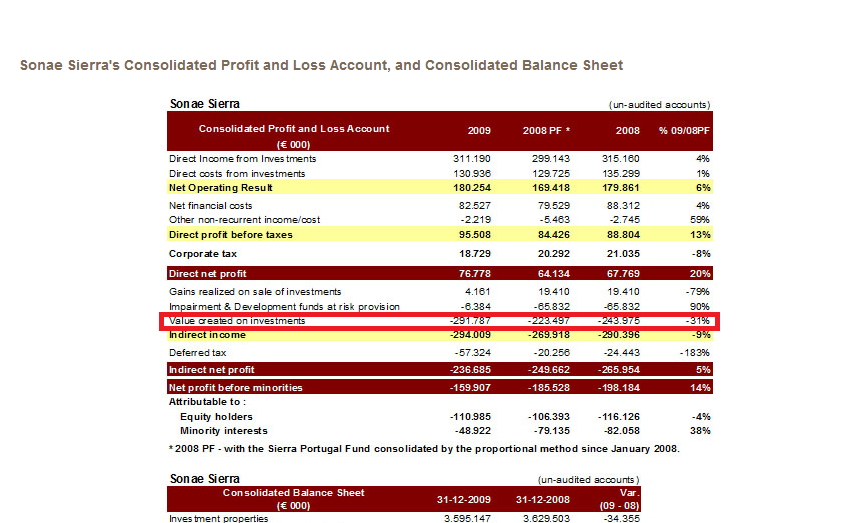Screen dimensions: 847x523
Task: Click 'Gains realized on sale of investments'
Action: [x=255, y=292]
